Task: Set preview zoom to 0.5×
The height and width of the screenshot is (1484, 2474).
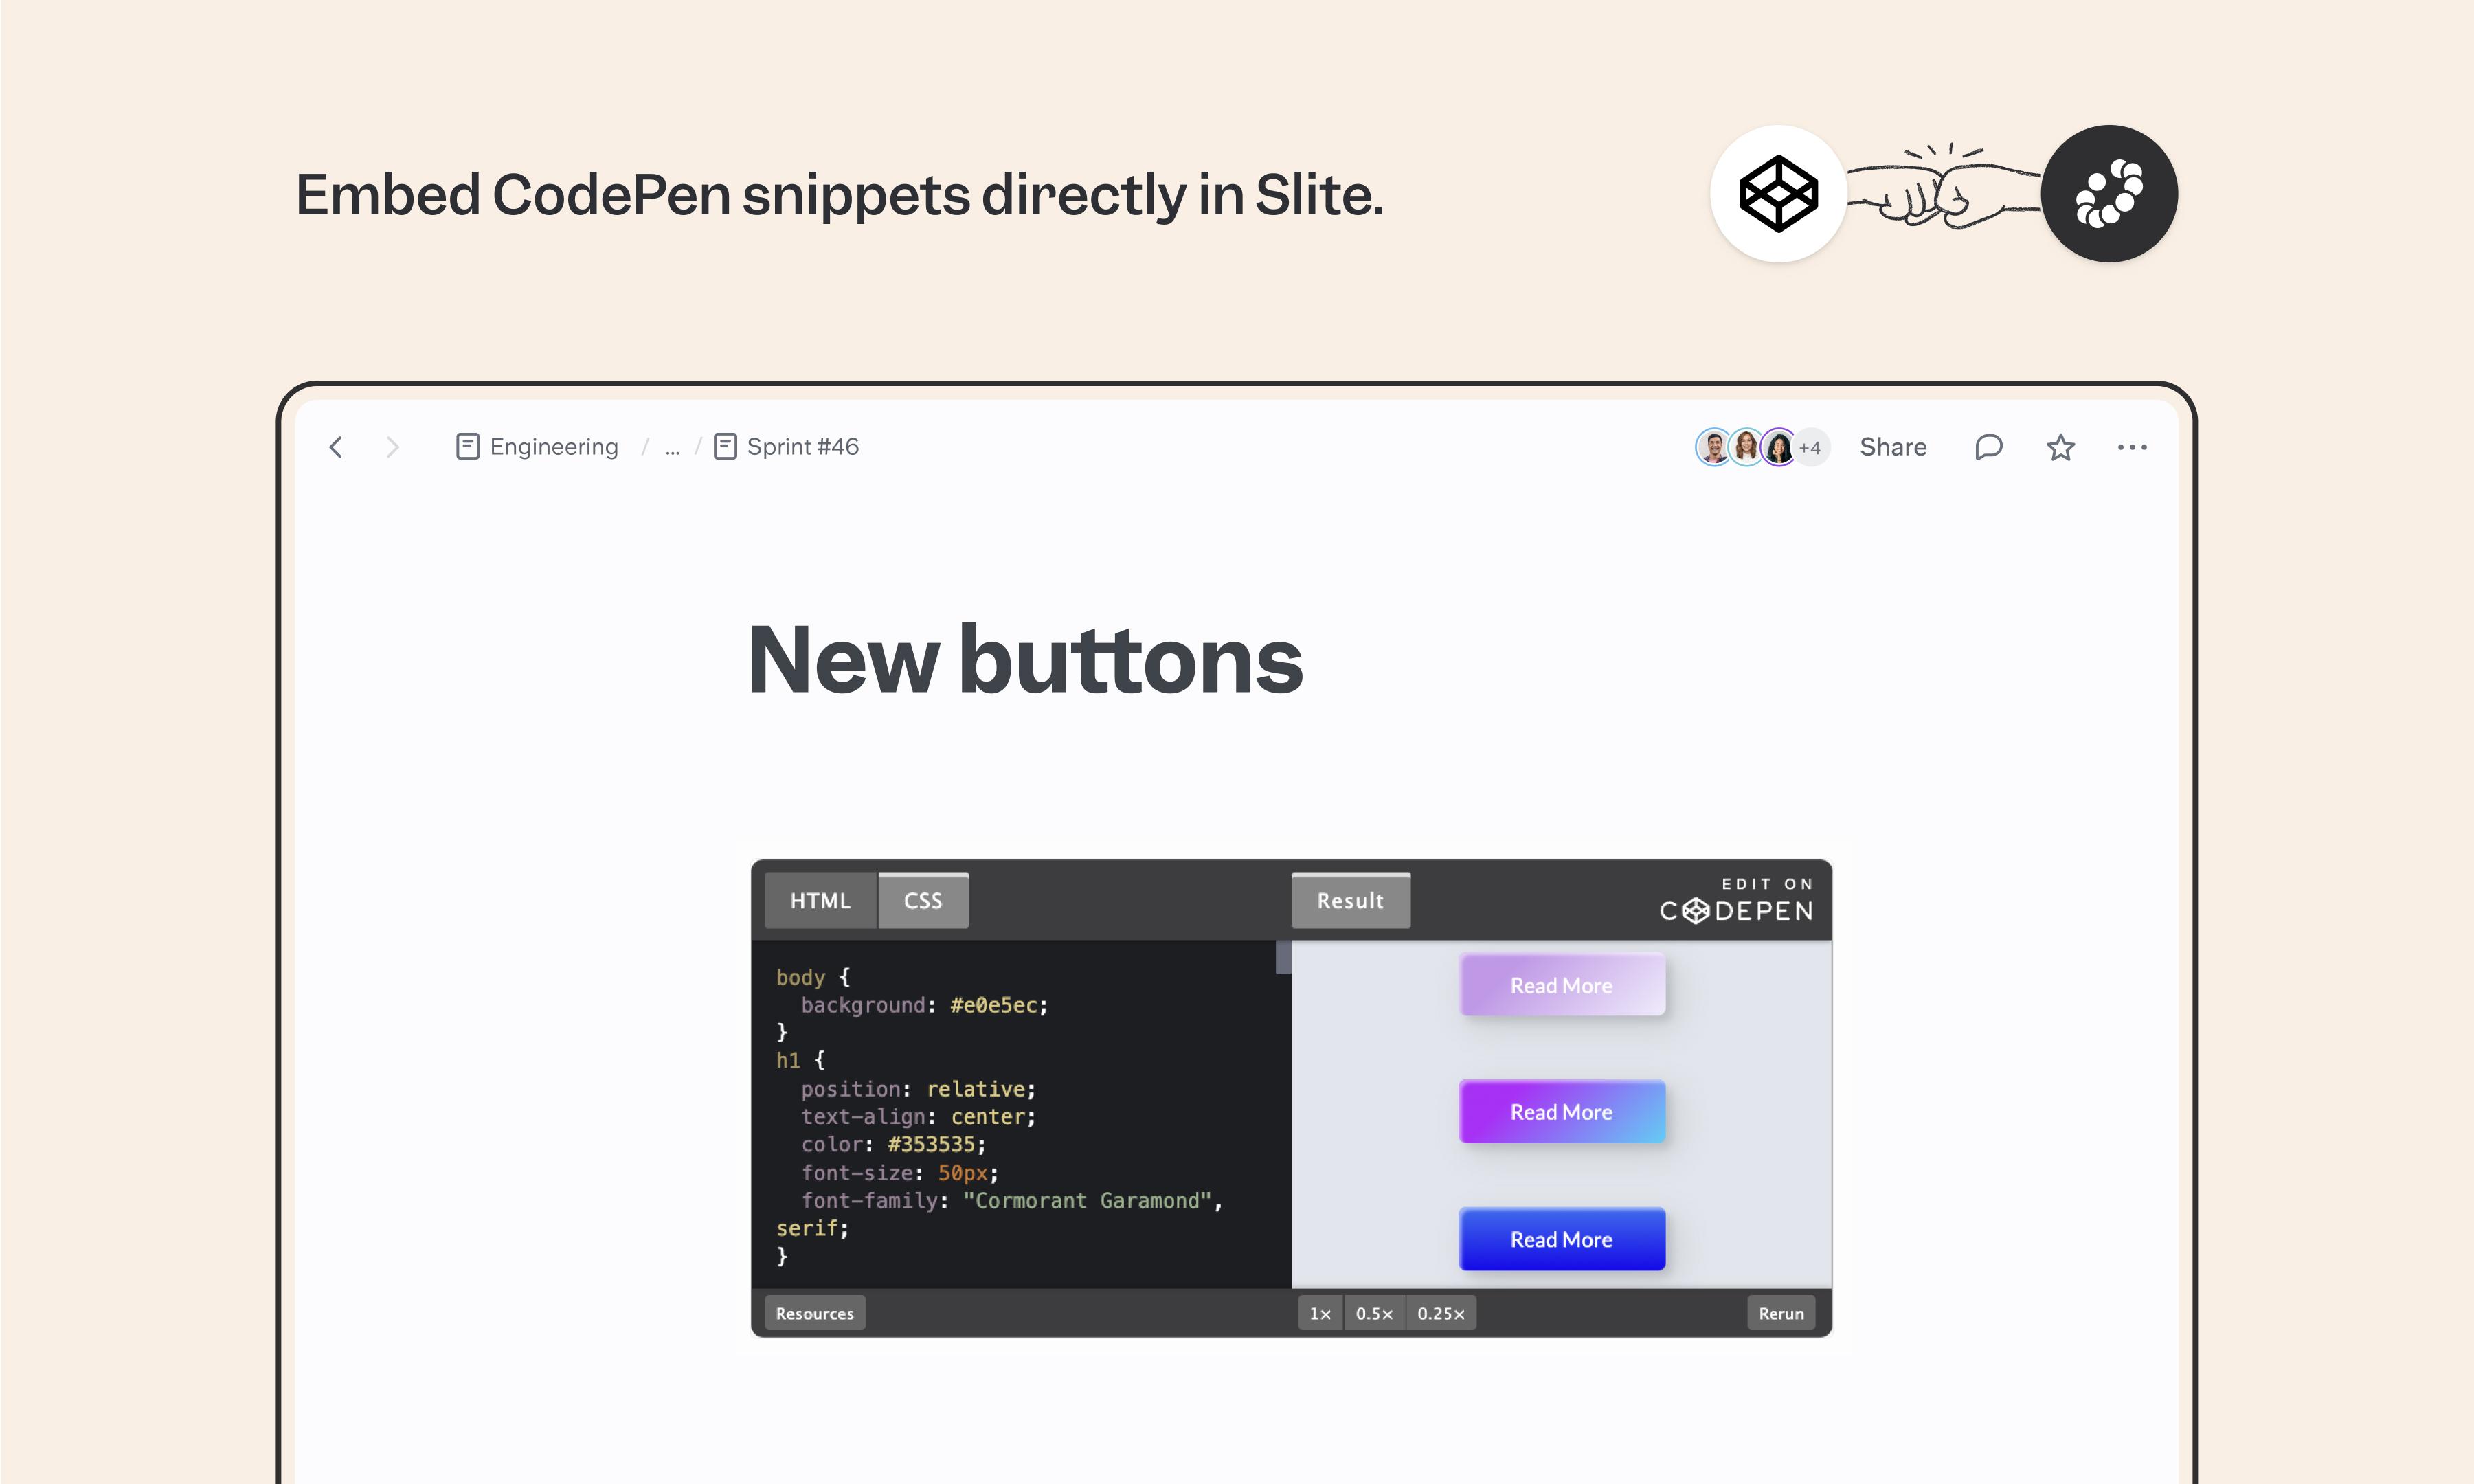Action: click(x=1374, y=1313)
